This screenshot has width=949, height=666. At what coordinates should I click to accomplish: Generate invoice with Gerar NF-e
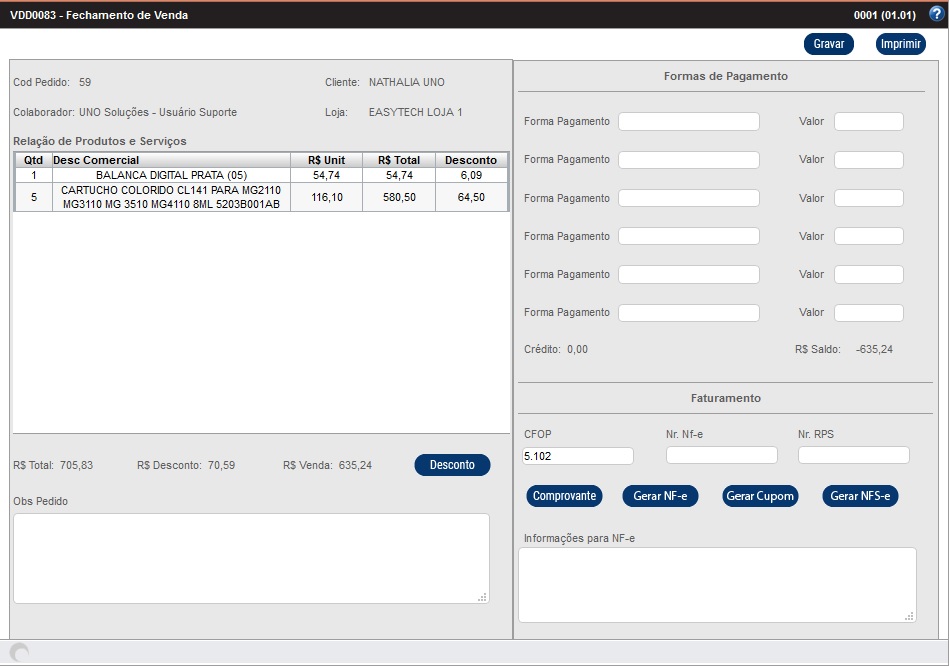click(660, 496)
